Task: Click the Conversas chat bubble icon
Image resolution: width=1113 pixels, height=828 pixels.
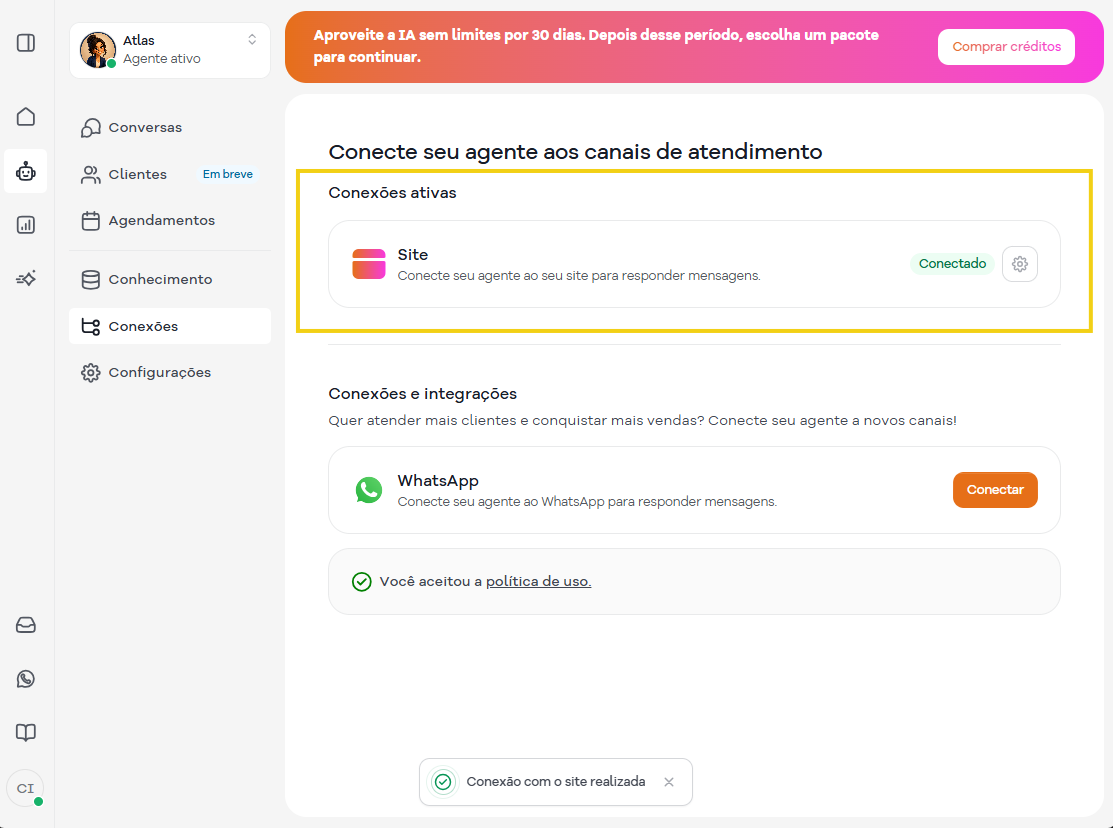Action: point(91,128)
